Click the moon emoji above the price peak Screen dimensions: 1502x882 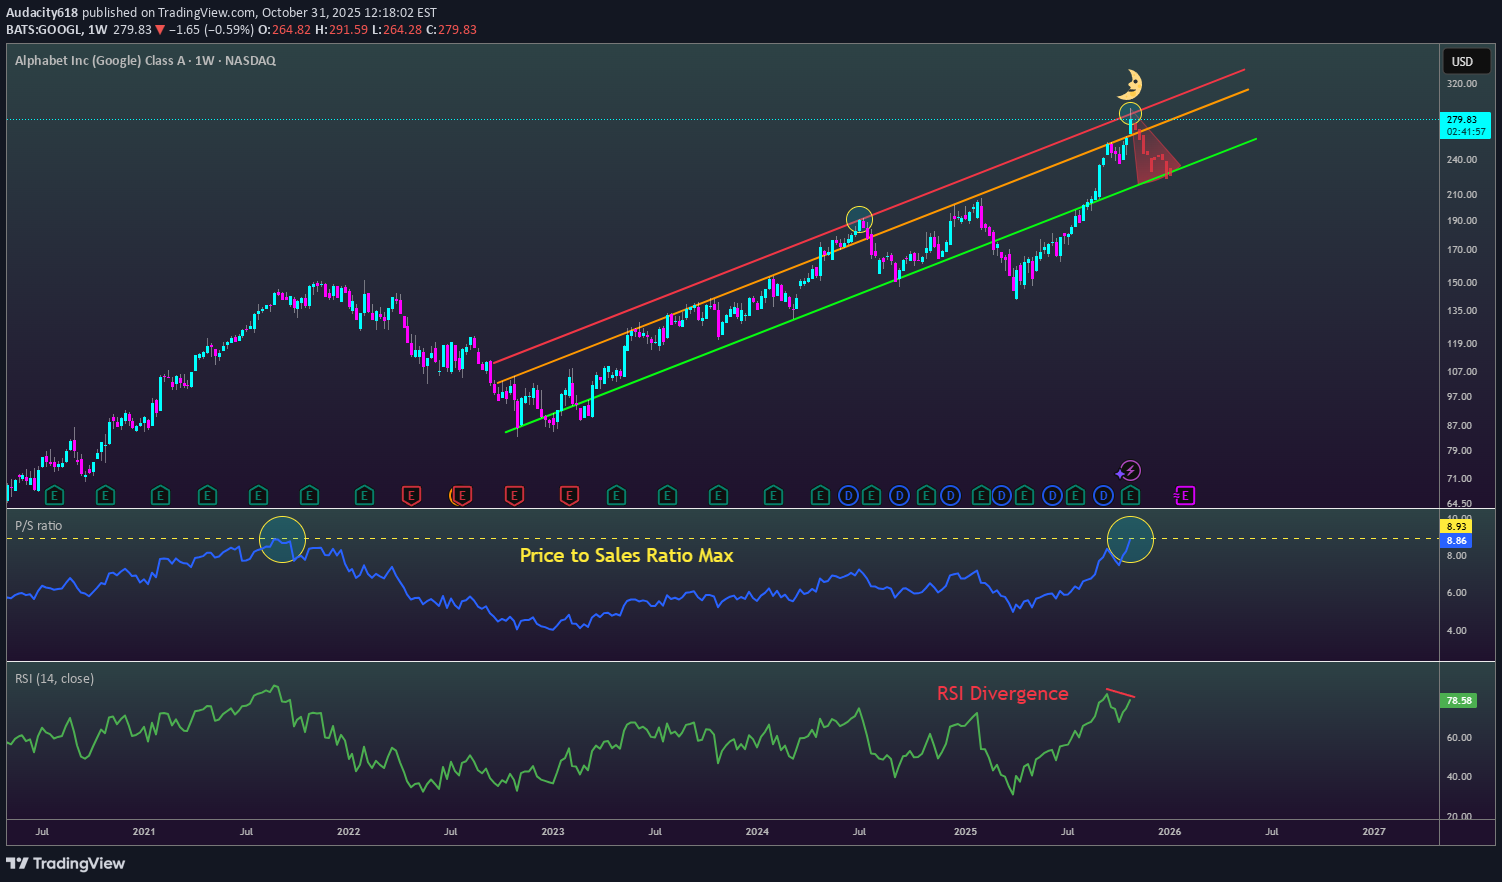click(1130, 84)
